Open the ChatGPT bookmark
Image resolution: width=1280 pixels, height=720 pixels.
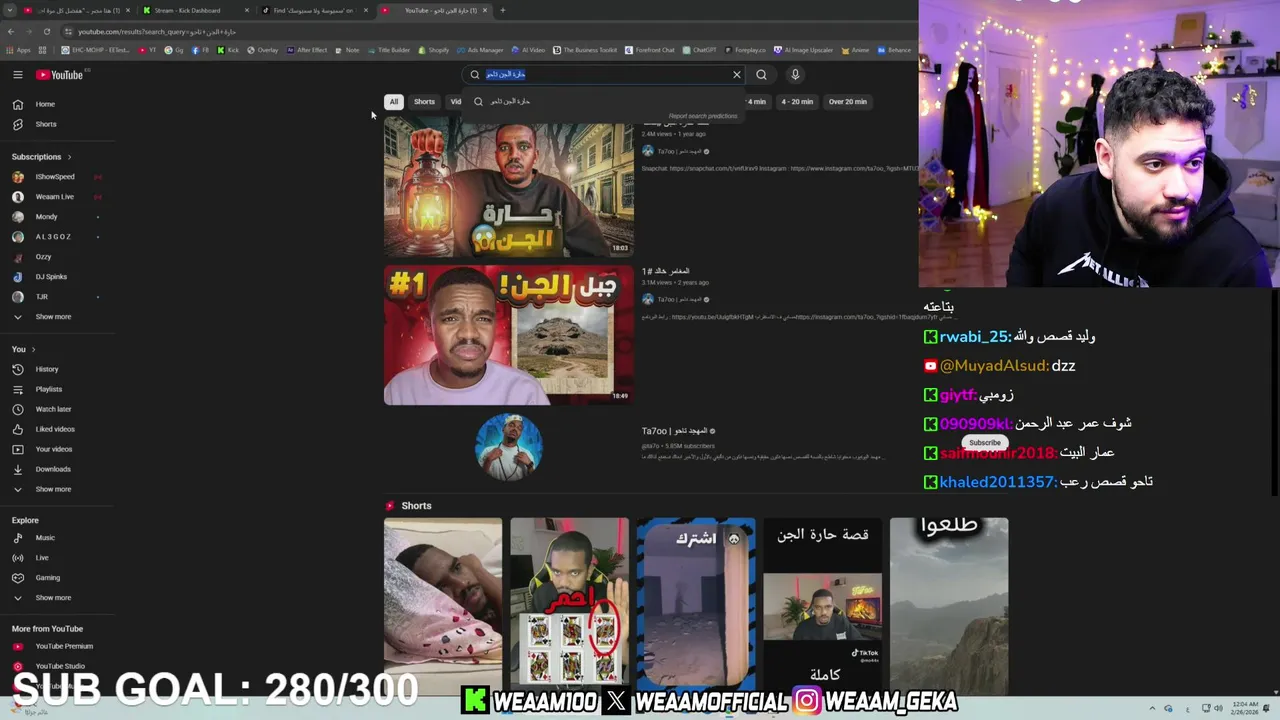click(700, 50)
